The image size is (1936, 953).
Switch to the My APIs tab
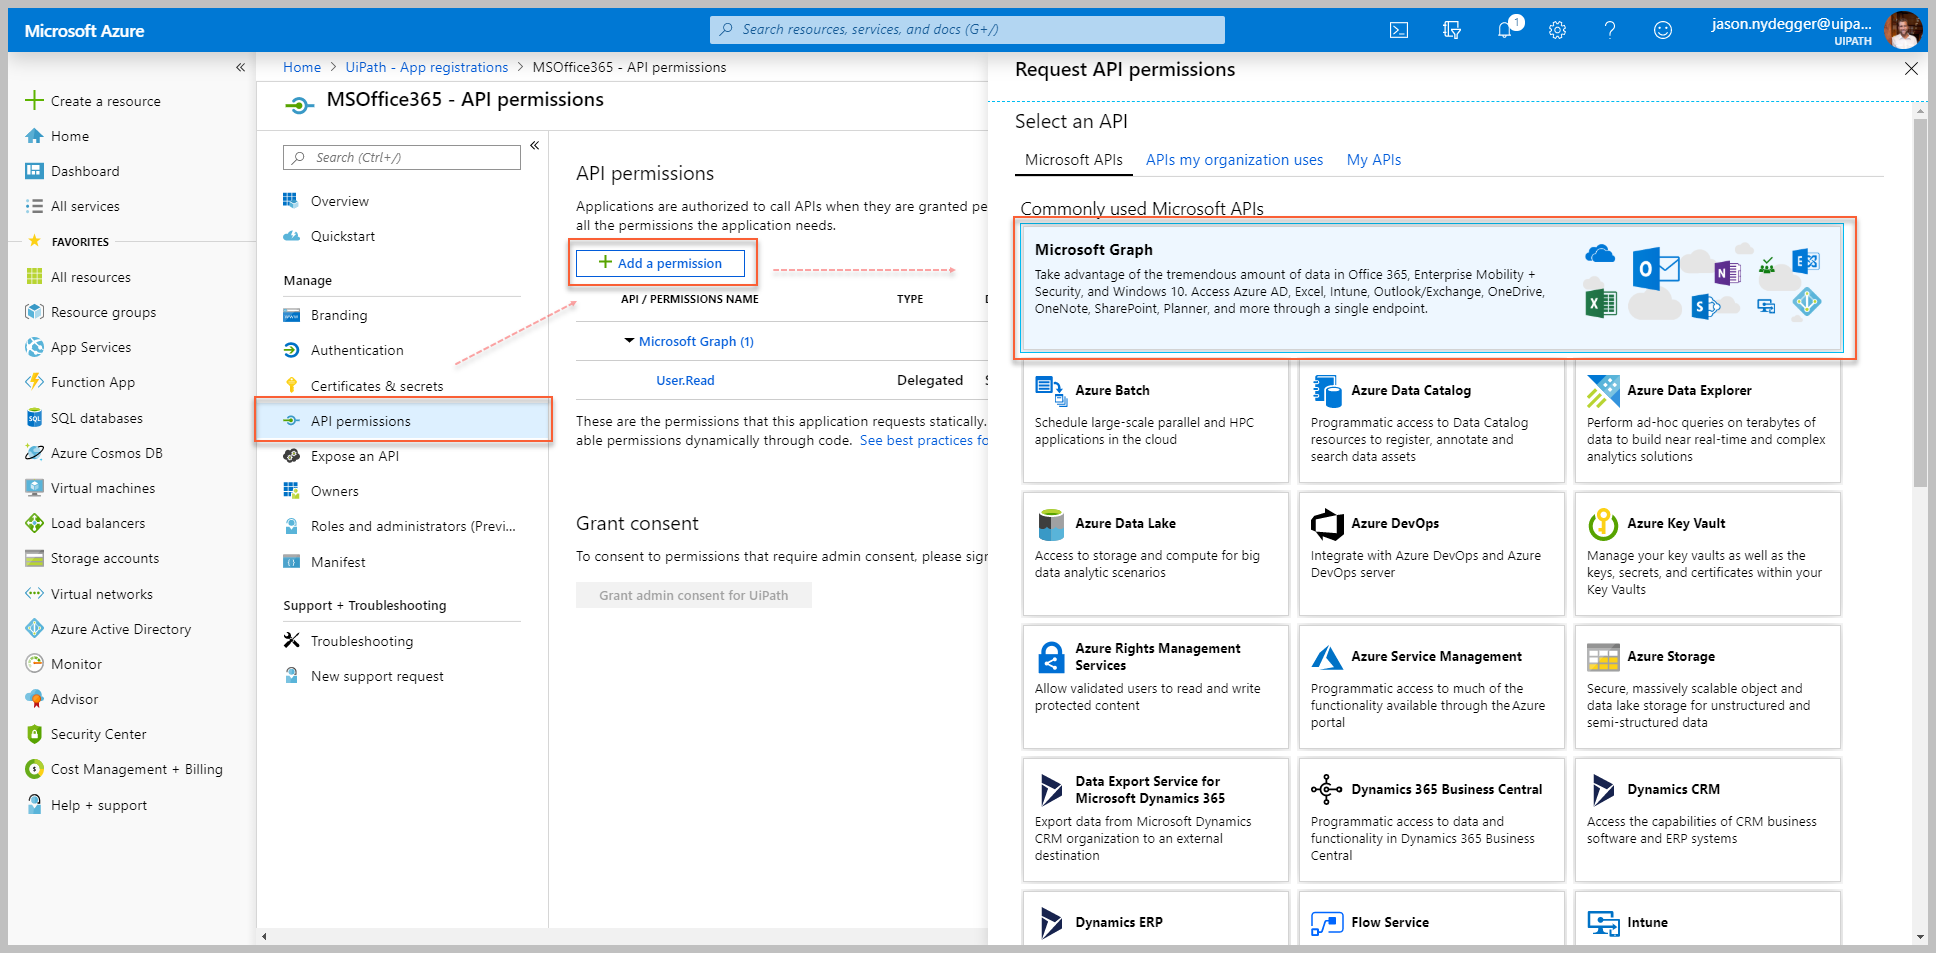coord(1373,160)
